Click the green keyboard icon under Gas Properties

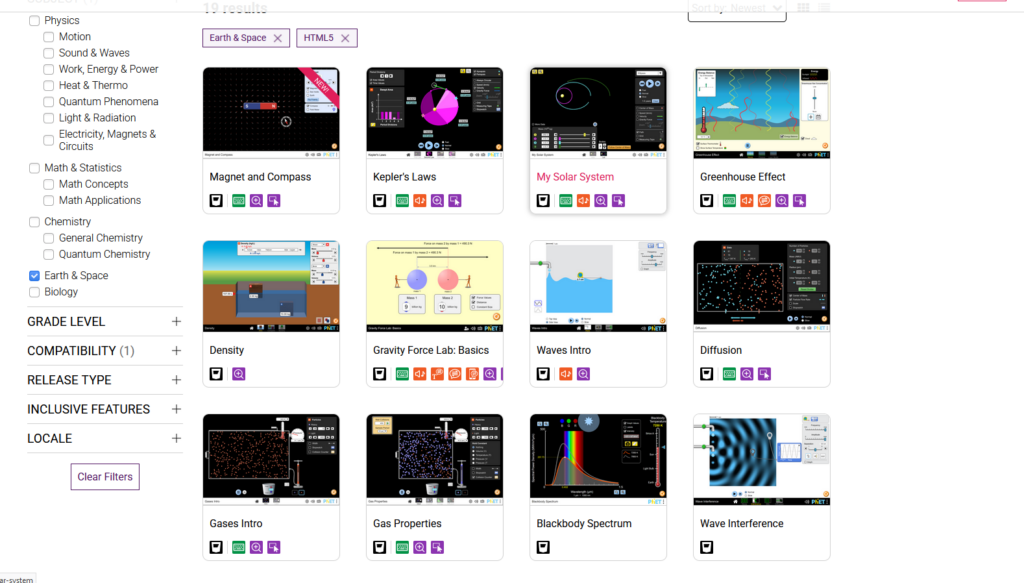(x=401, y=547)
